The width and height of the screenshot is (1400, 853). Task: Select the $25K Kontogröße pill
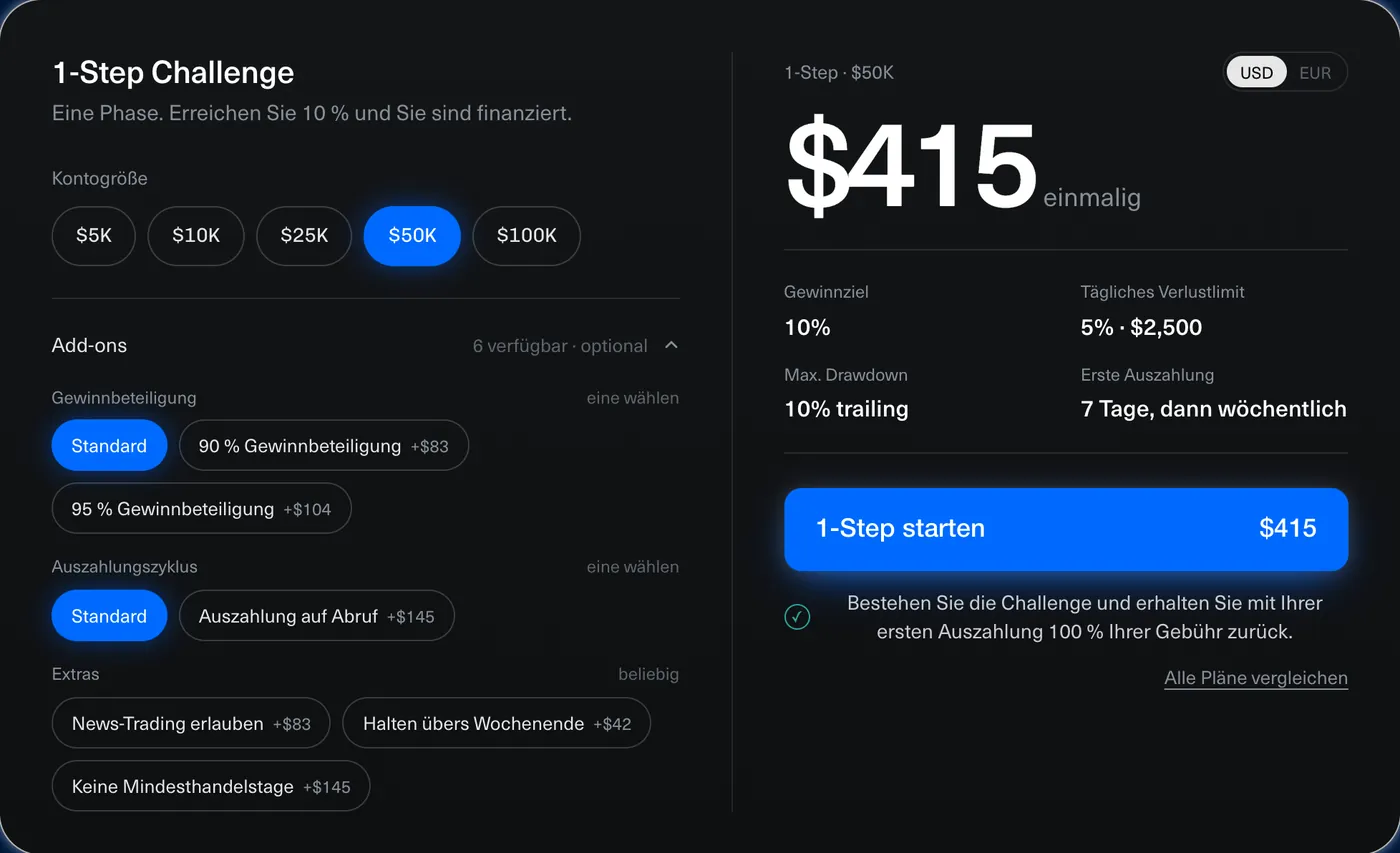(304, 236)
